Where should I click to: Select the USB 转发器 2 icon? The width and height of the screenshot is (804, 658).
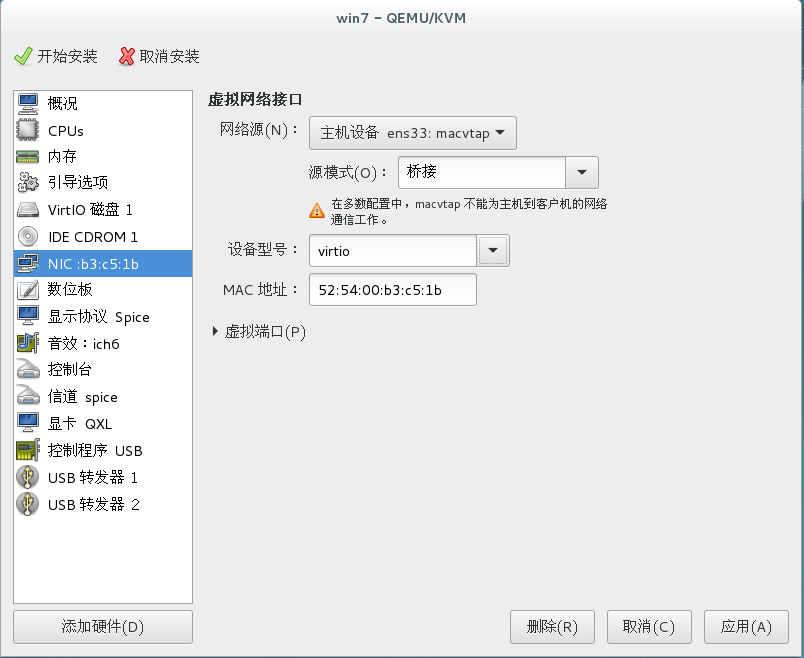tap(28, 504)
